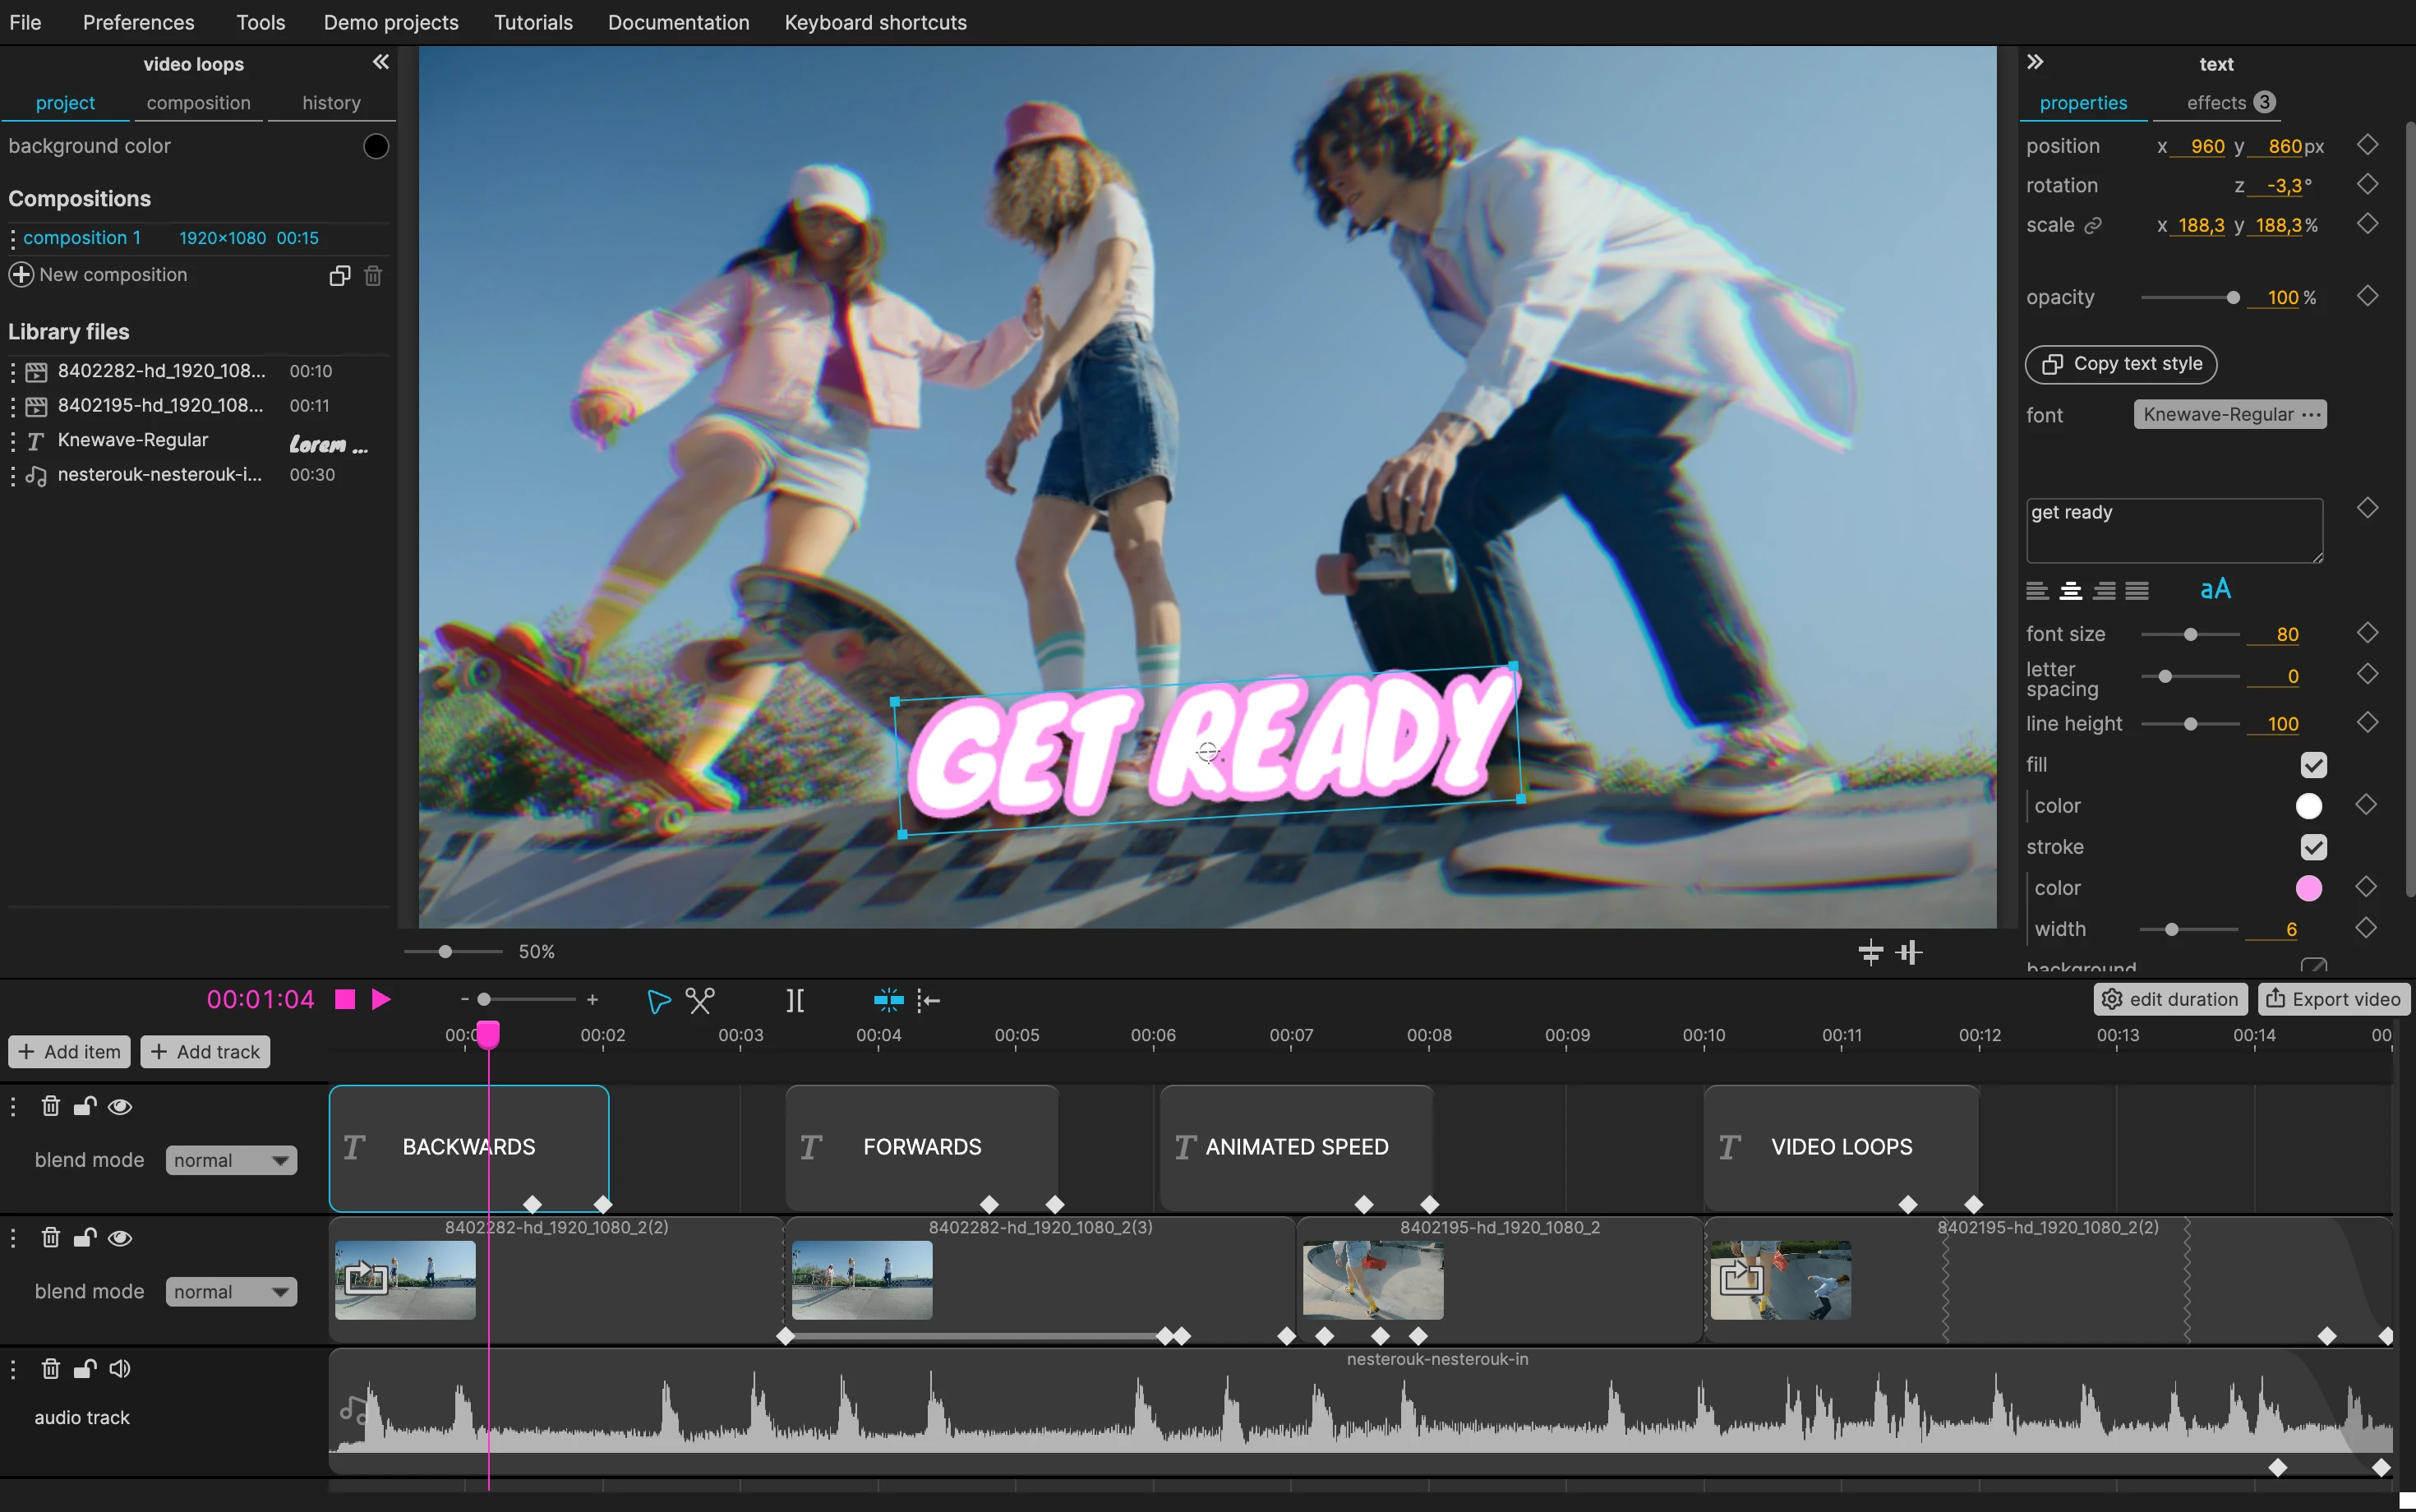2416x1512 pixels.
Task: Collapse the right properties panel
Action: (2035, 62)
